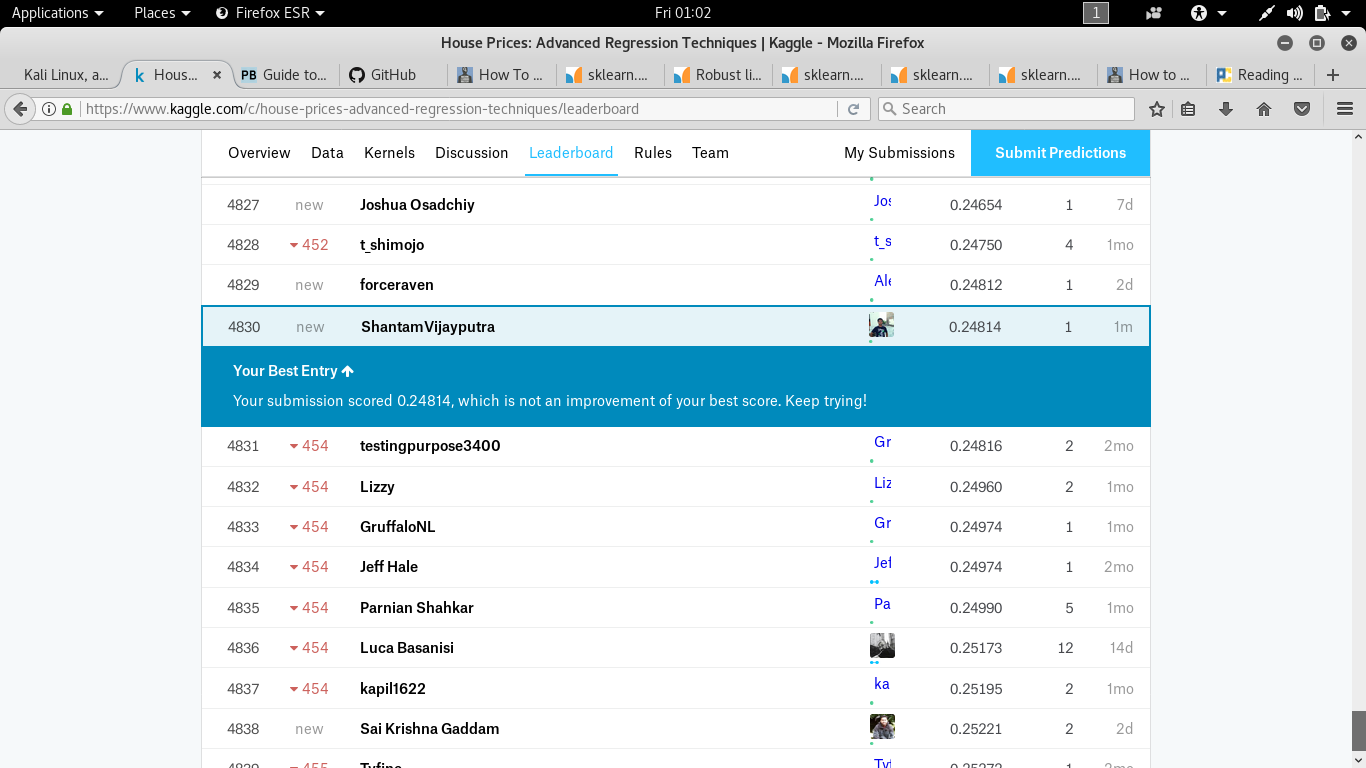Screen dimensions: 1366x768
Task: Open the Firefox hamburger menu
Action: pos(1345,109)
